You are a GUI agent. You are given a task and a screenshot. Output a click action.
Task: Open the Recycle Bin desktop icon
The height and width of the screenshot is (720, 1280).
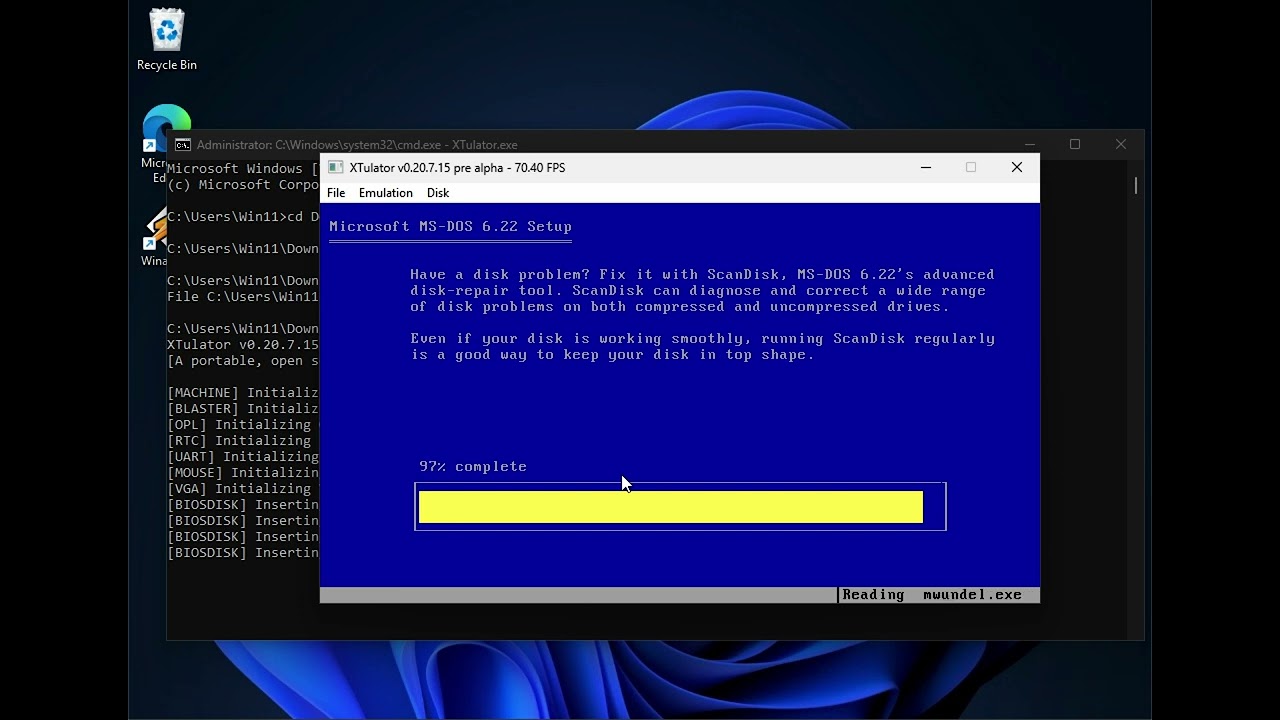pyautogui.click(x=167, y=40)
